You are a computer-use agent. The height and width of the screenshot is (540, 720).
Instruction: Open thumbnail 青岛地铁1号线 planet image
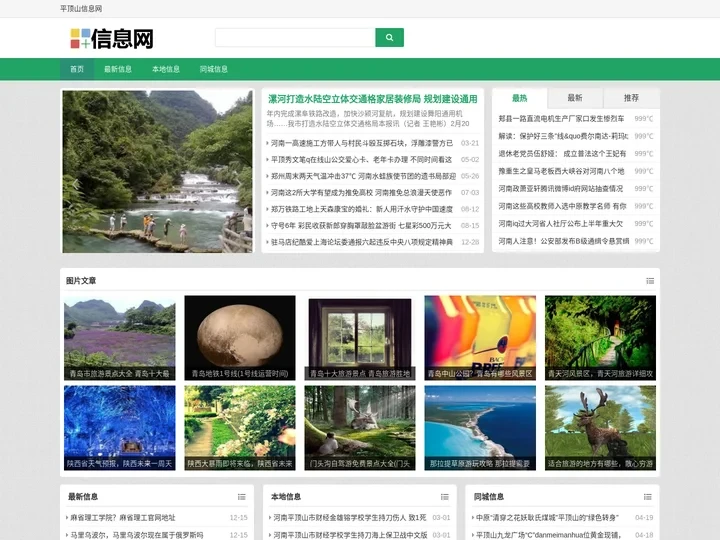(240, 338)
